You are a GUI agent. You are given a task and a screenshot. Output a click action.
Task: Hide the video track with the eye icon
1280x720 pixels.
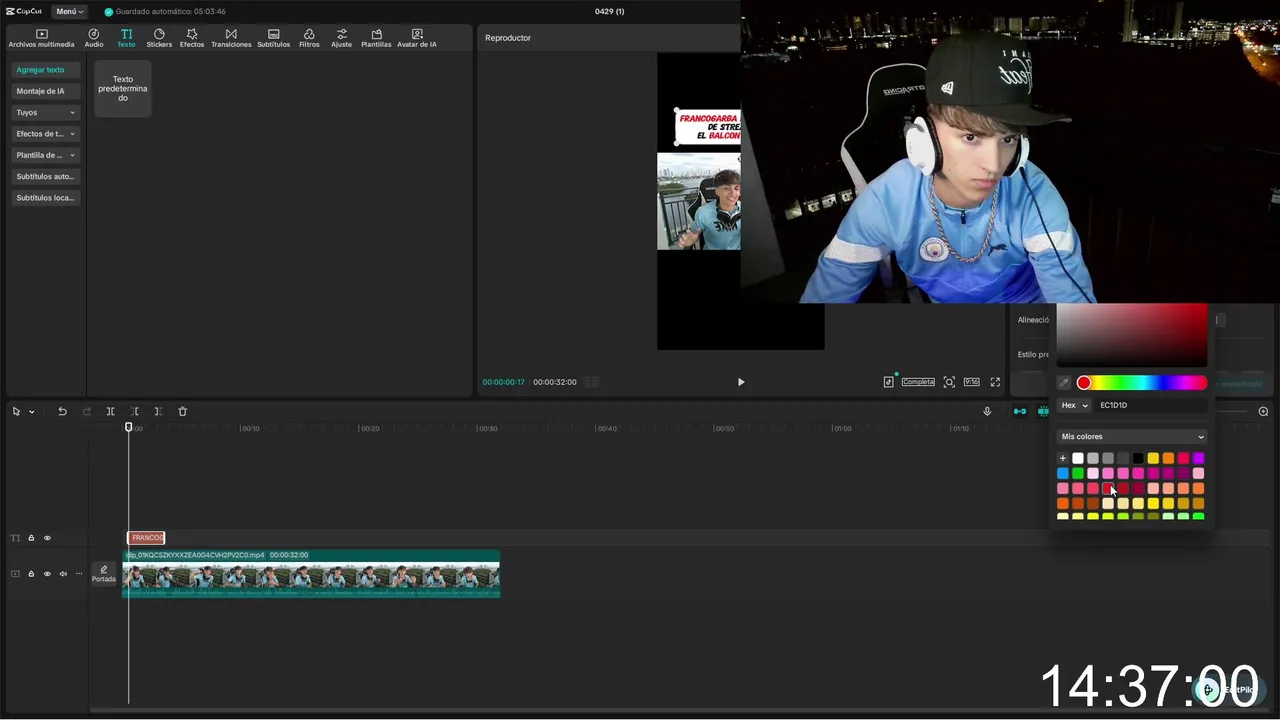pyautogui.click(x=47, y=574)
